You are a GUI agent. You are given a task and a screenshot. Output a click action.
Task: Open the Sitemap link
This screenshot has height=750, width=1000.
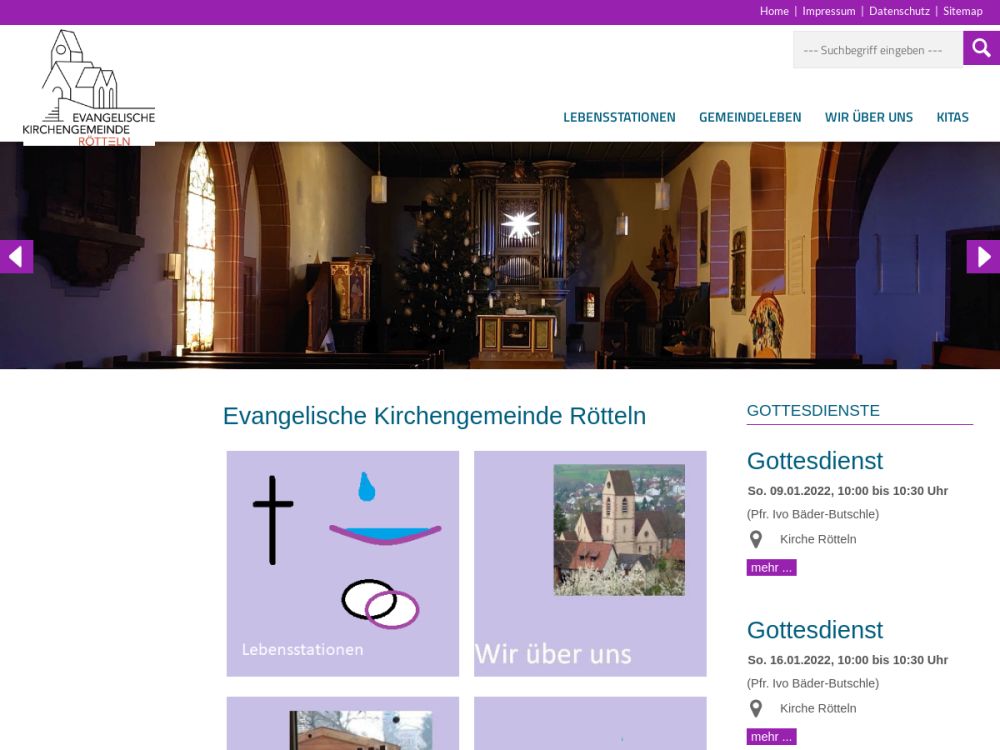(x=962, y=12)
